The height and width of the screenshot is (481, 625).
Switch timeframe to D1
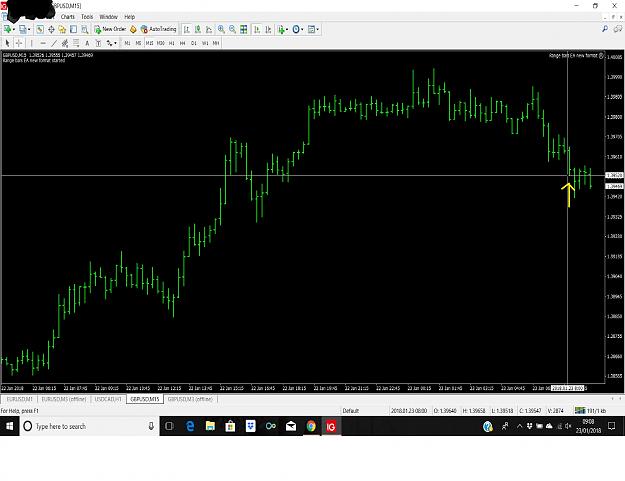click(194, 43)
